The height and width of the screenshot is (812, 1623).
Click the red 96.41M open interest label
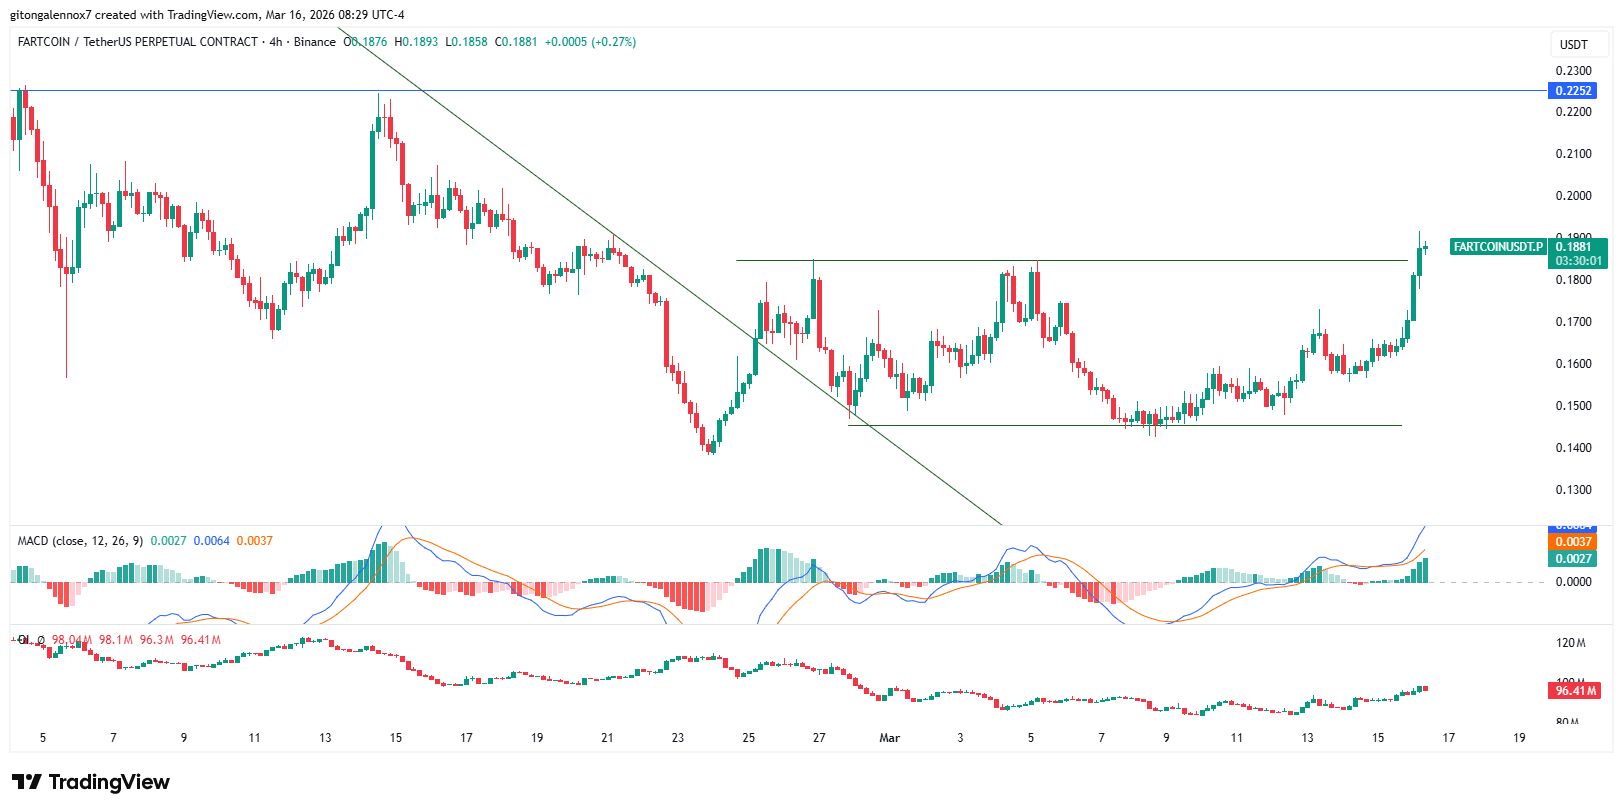tap(1575, 691)
